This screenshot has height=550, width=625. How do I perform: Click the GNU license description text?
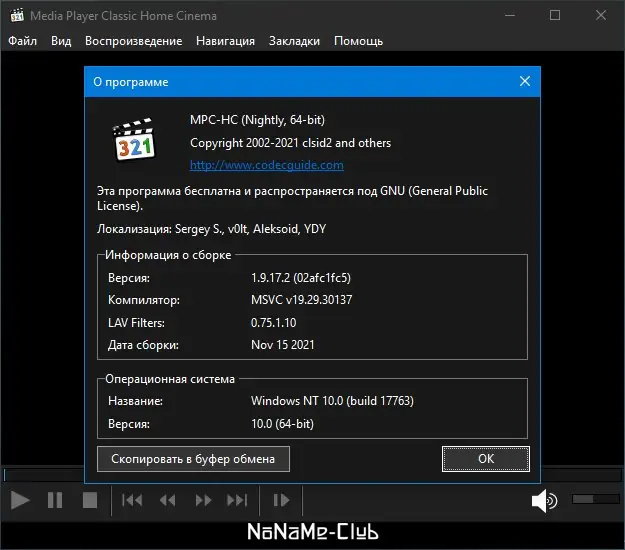292,198
